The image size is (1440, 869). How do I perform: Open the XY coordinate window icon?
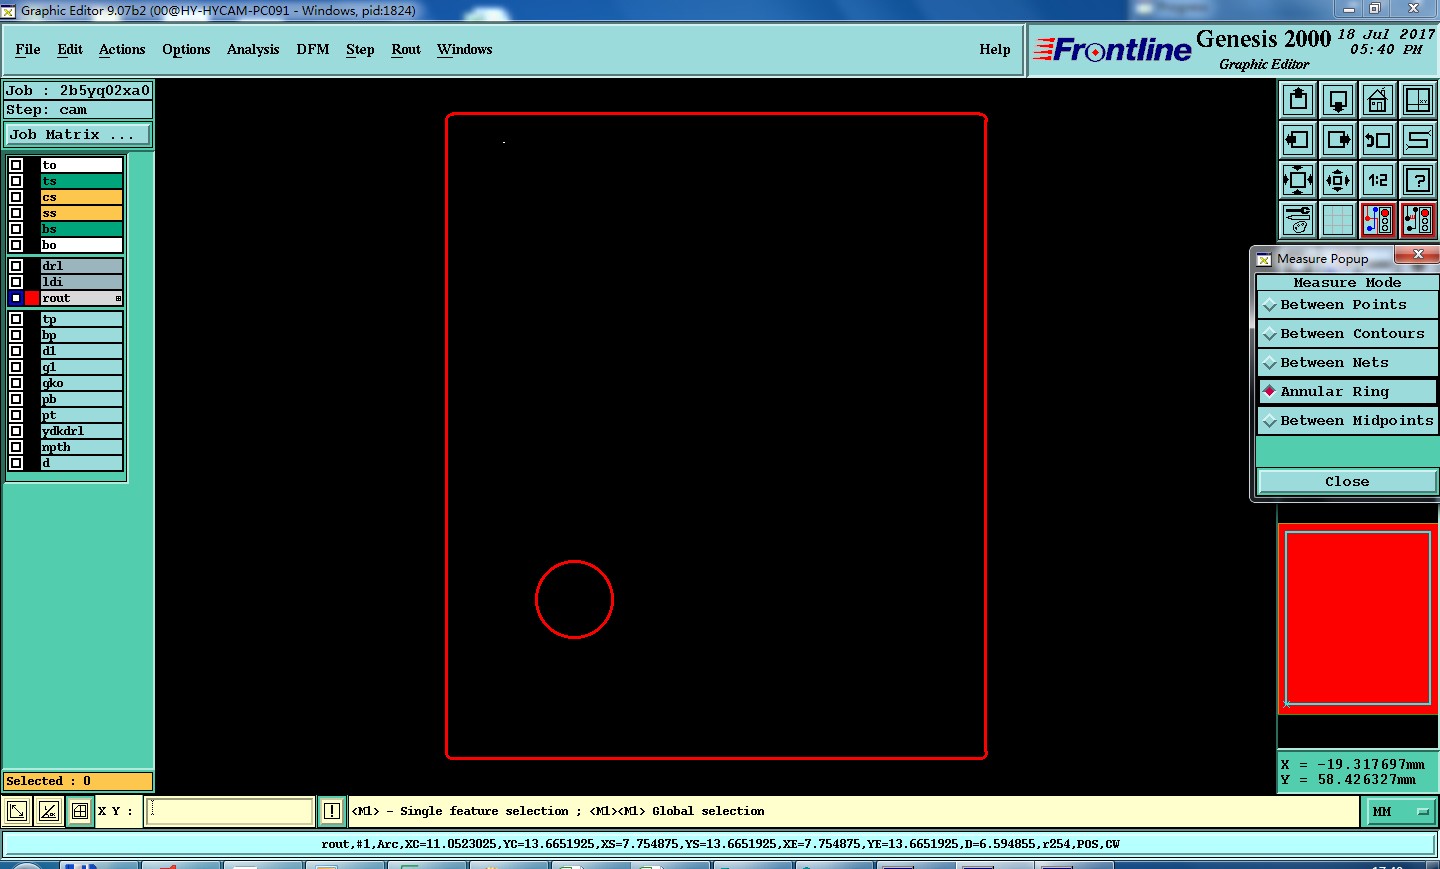[1418, 100]
